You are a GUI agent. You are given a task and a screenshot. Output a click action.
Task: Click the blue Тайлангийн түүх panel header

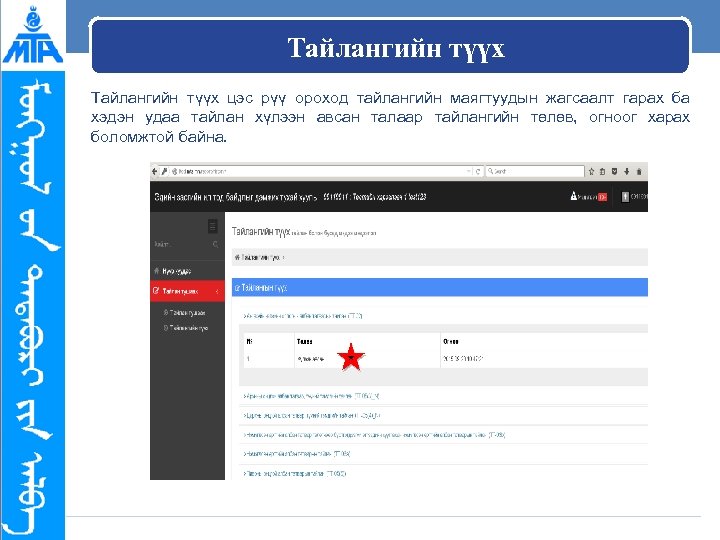440,287
